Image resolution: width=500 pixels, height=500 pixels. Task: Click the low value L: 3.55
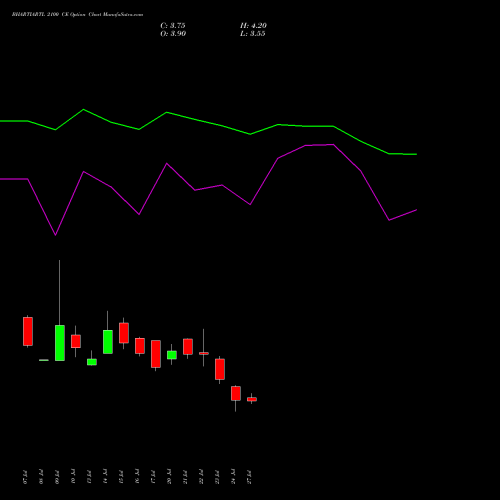click(253, 34)
